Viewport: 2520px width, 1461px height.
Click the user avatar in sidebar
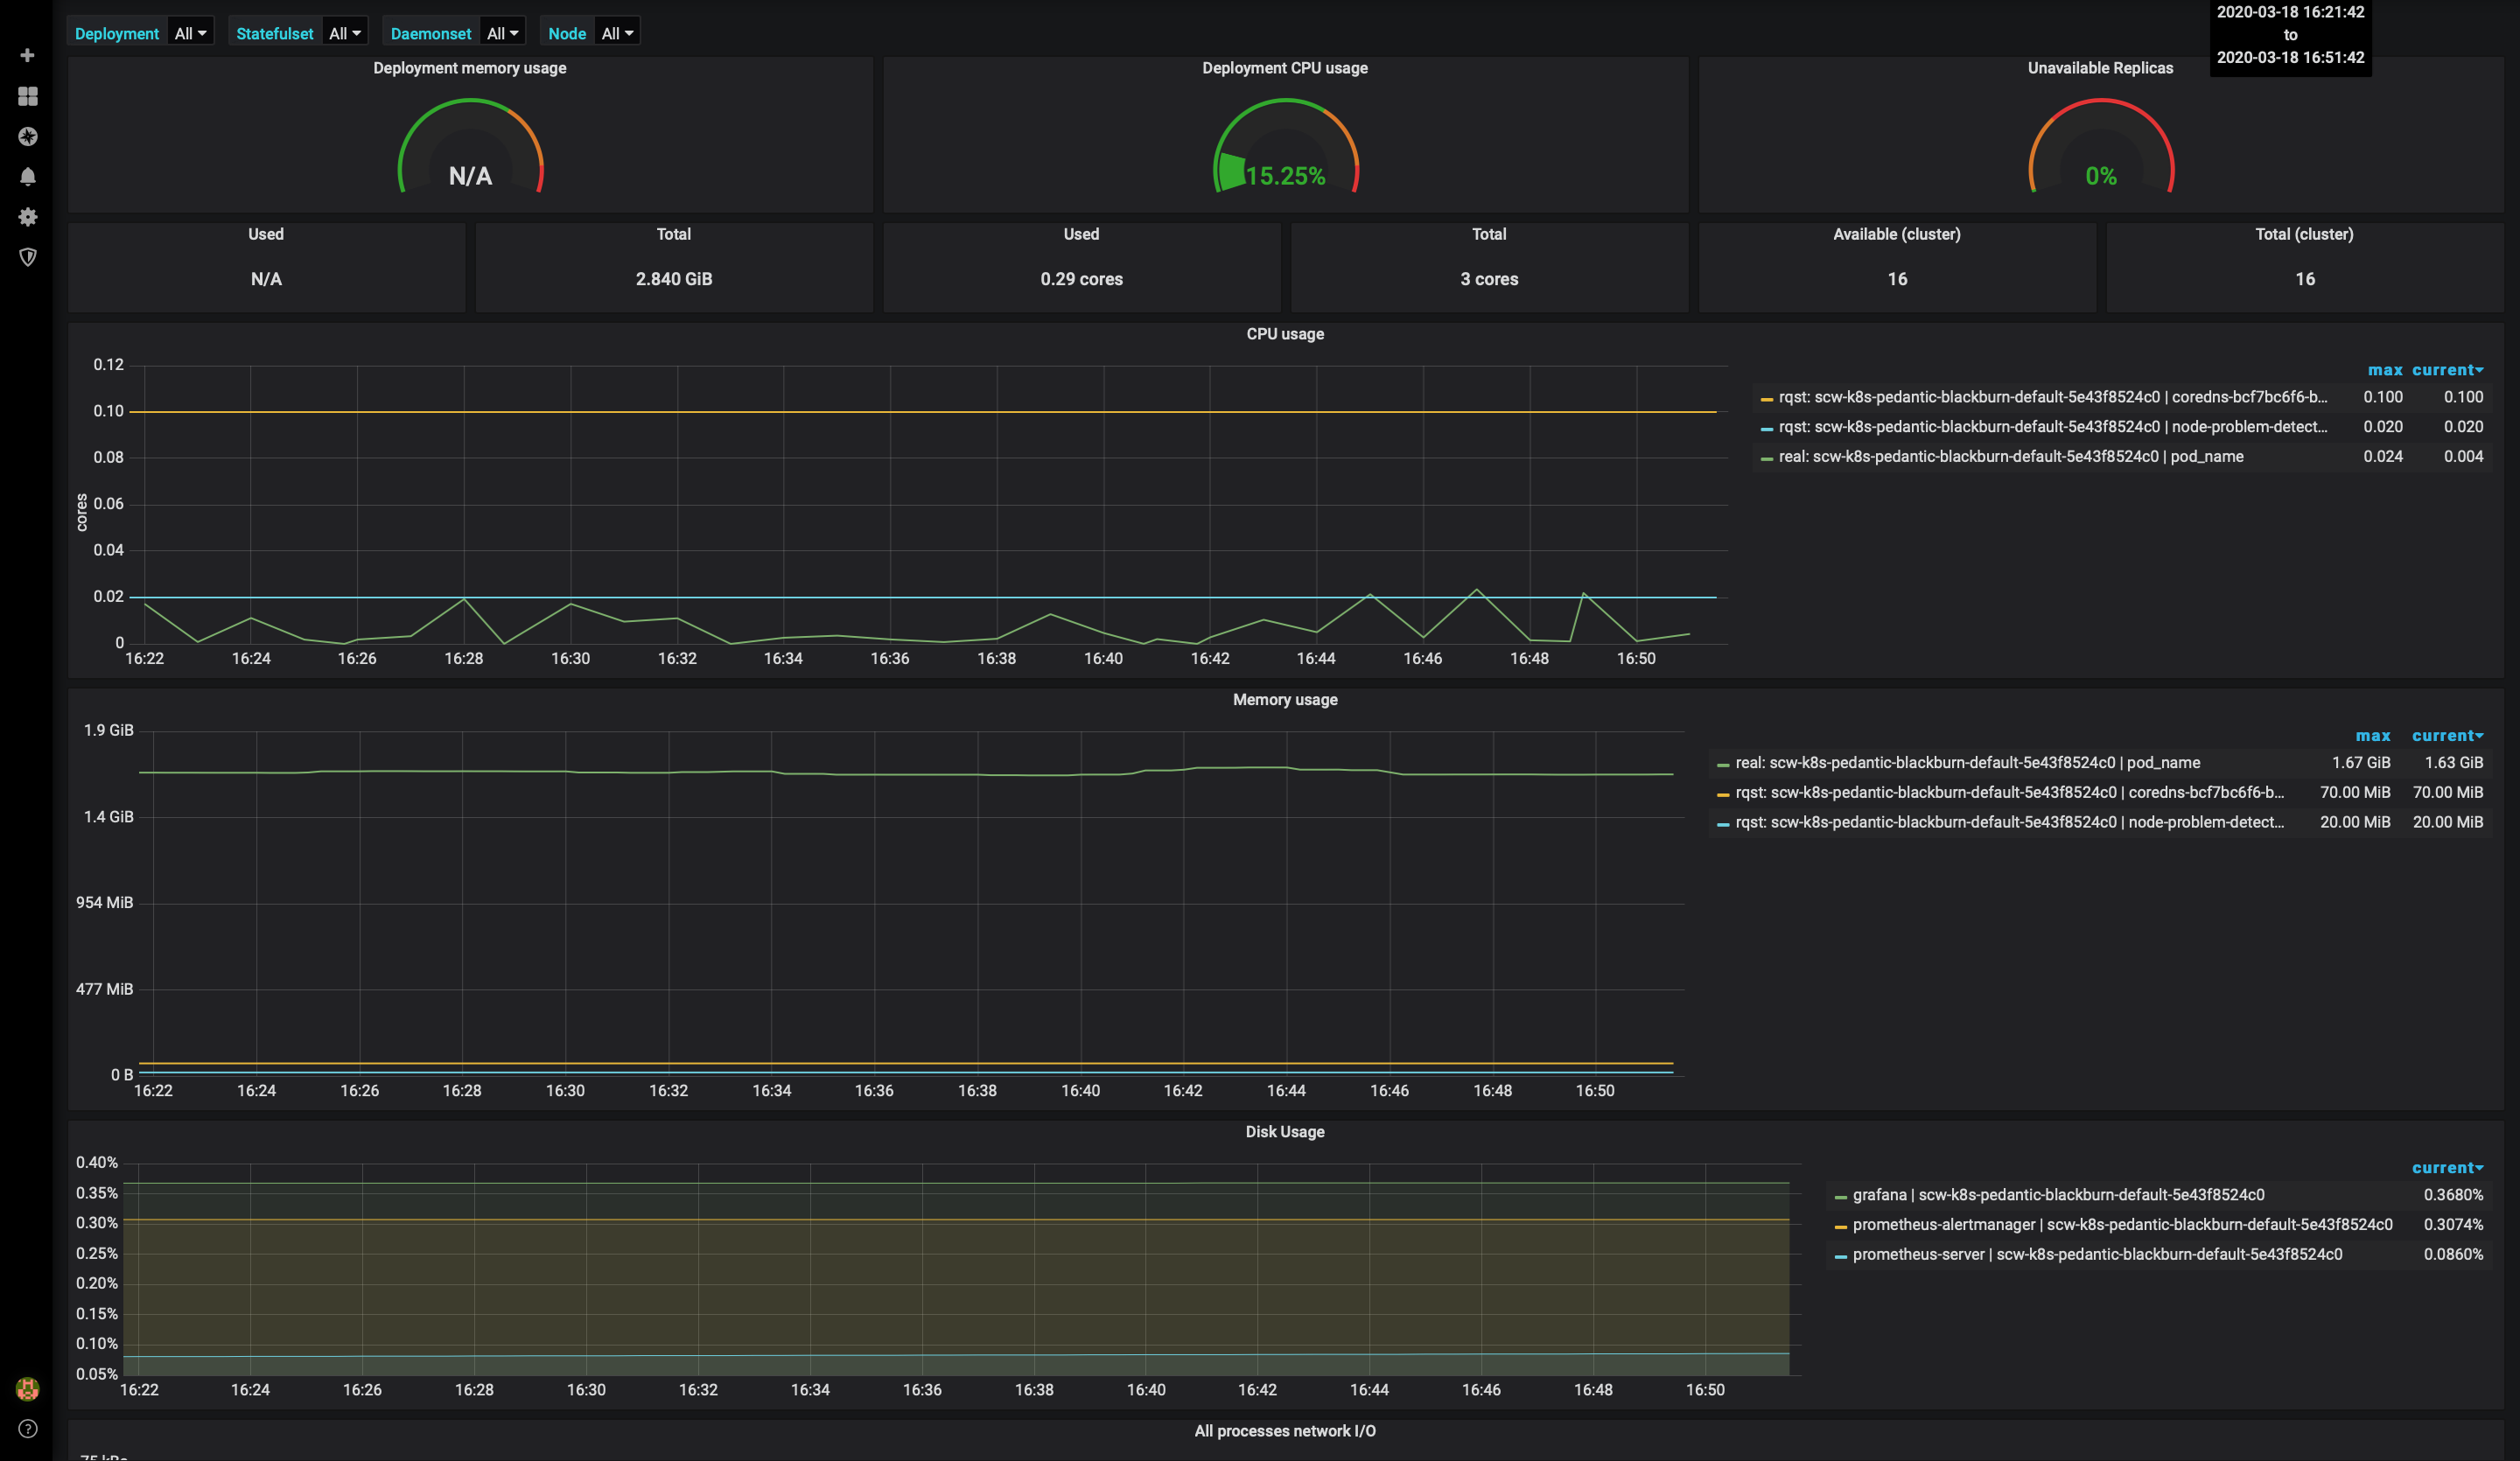[x=28, y=1388]
